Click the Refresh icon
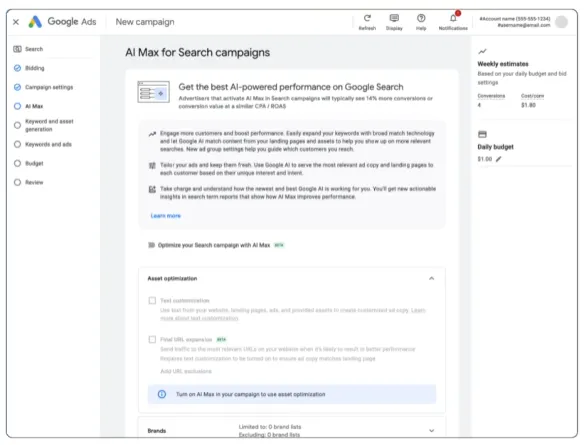The width and height of the screenshot is (585, 445). tap(367, 18)
